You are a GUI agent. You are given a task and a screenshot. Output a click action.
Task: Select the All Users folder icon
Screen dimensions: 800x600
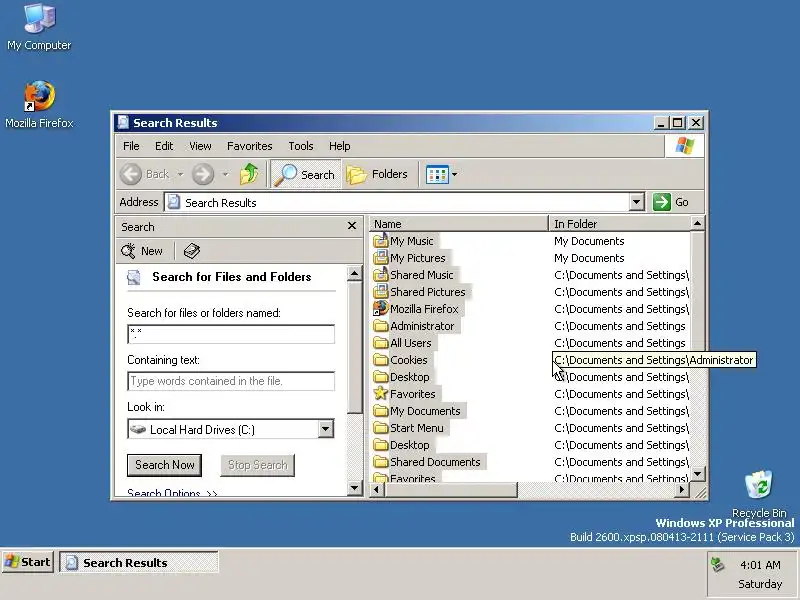tap(381, 342)
